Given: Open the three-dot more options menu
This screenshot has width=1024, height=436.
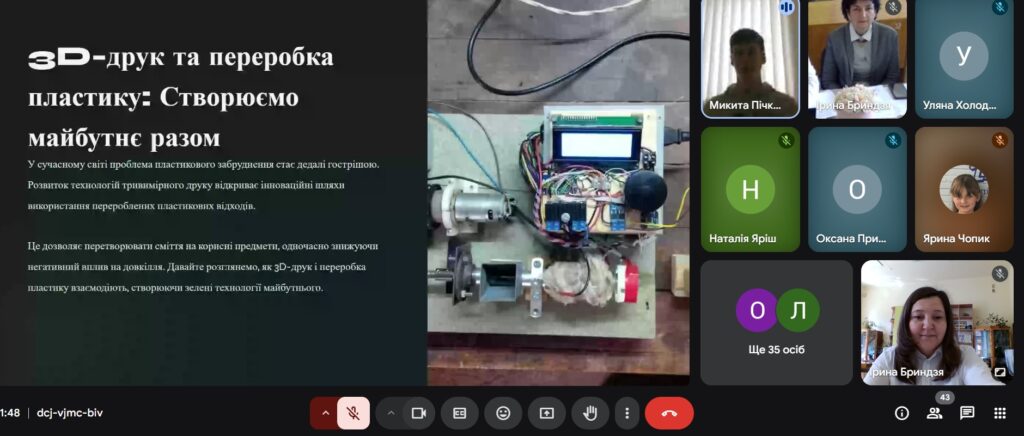Looking at the screenshot, I should [x=627, y=412].
